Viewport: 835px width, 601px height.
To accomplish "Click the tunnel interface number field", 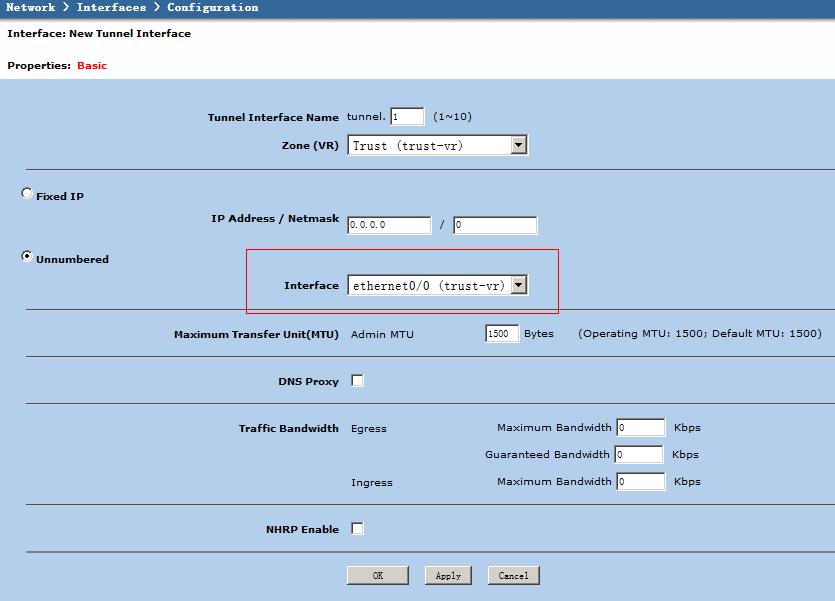I will (x=407, y=117).
